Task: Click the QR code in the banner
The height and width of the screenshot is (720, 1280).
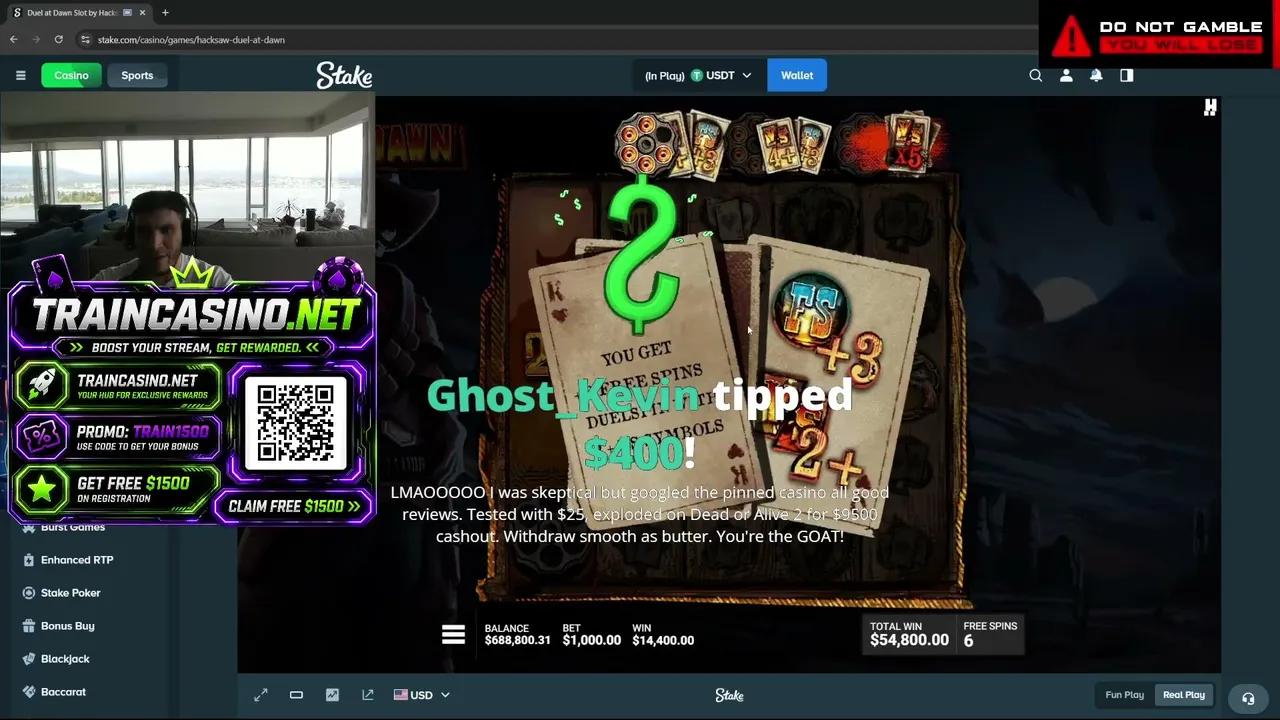Action: tap(295, 423)
